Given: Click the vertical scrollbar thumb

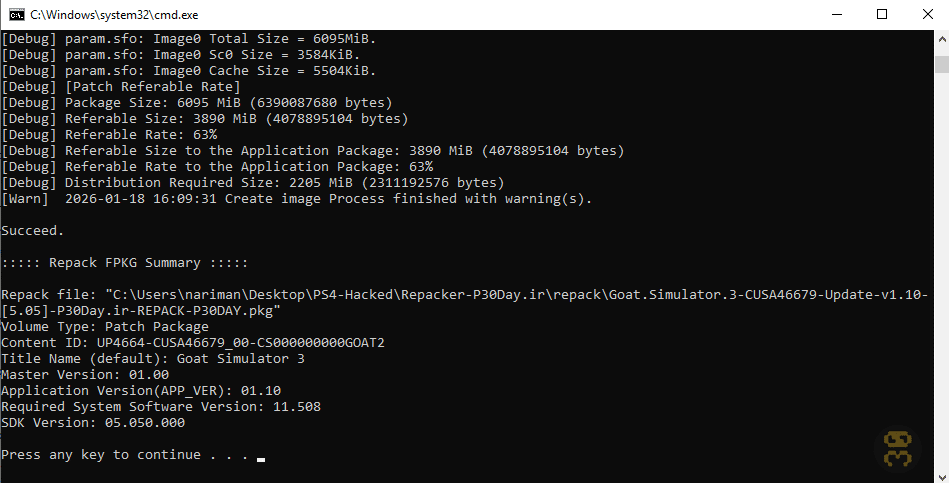Looking at the screenshot, I should pos(942,64).
